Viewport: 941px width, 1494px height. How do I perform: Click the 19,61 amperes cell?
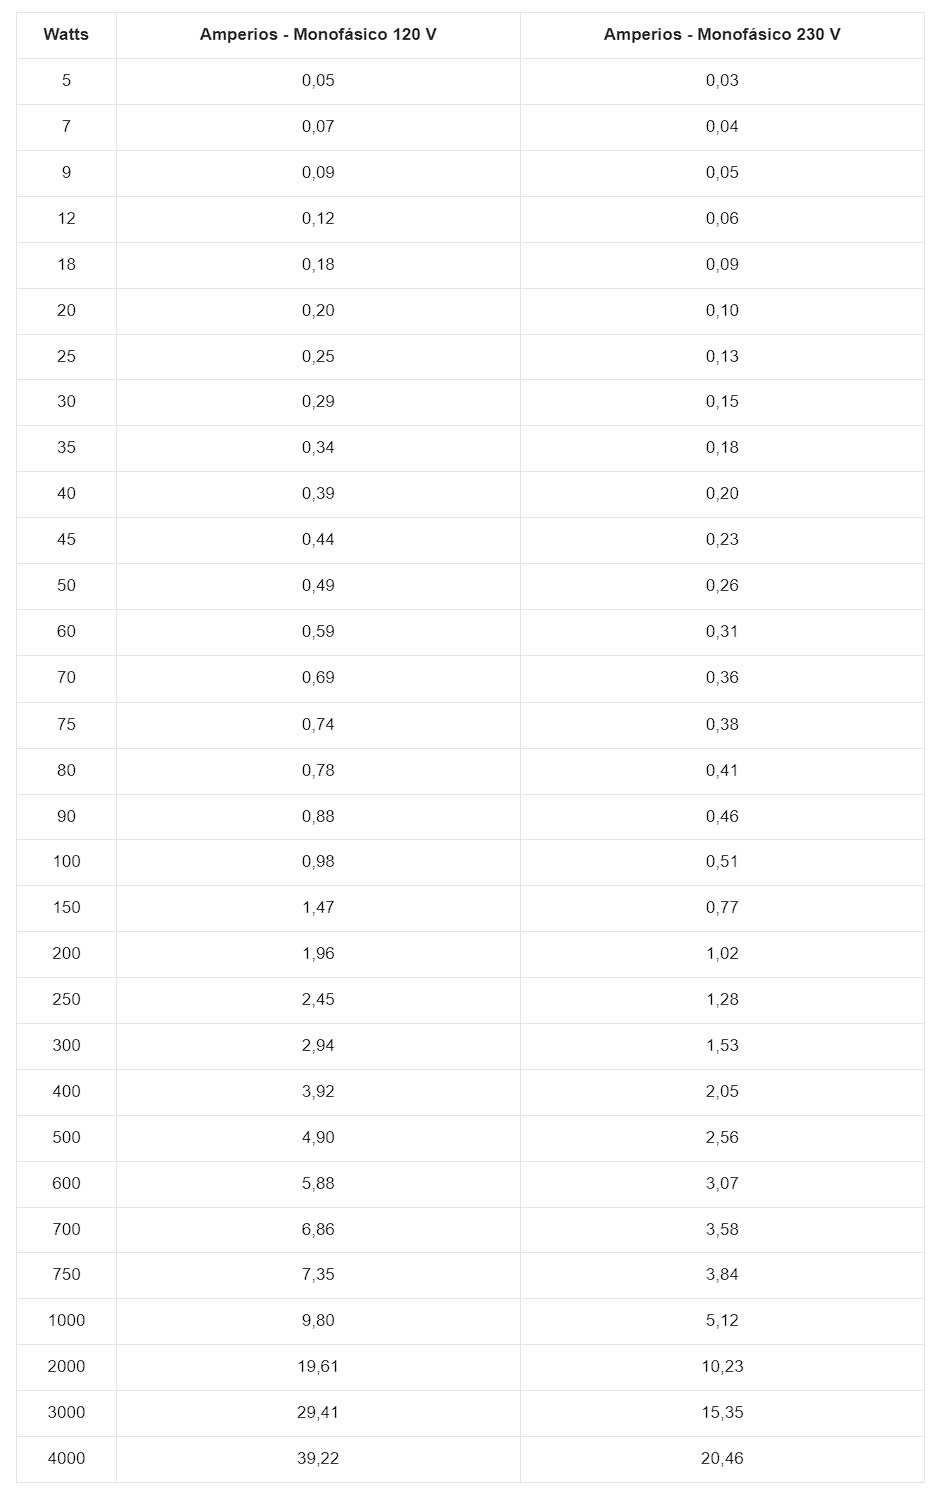pos(318,1367)
